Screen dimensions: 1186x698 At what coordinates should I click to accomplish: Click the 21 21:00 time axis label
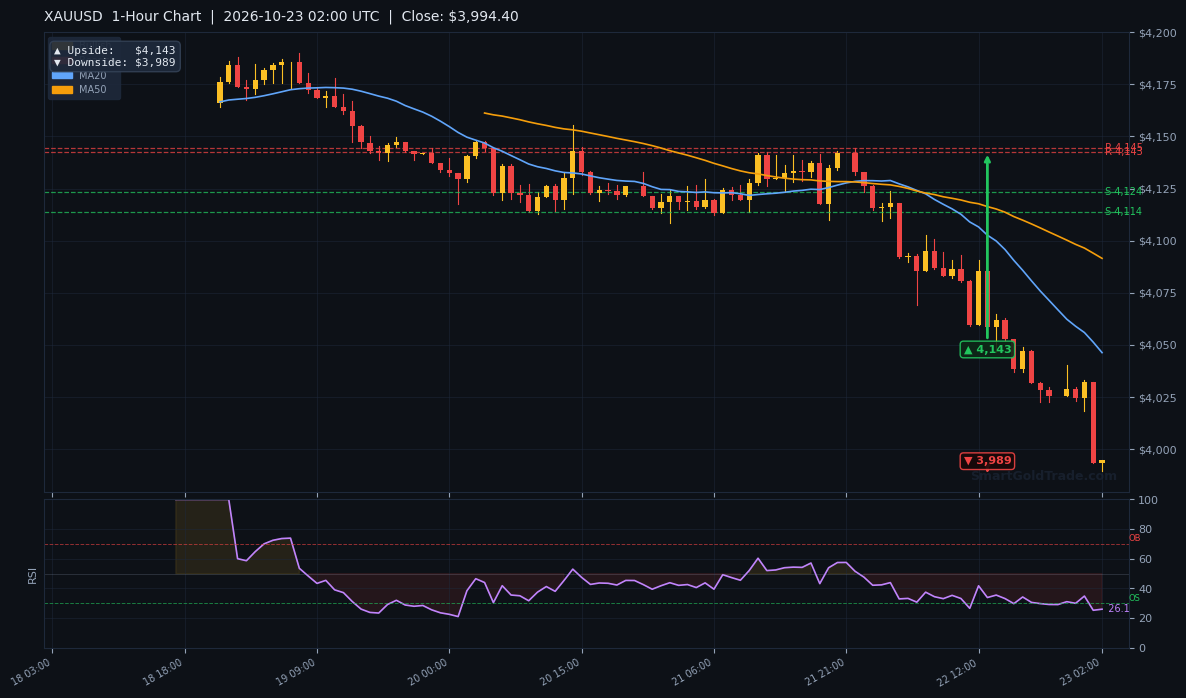point(826,671)
